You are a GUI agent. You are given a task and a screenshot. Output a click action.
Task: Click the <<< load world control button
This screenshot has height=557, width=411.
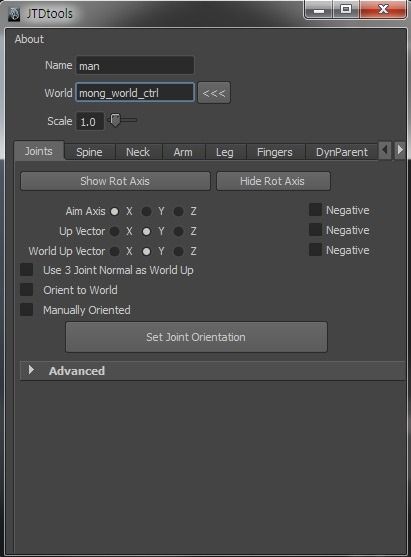(x=214, y=93)
